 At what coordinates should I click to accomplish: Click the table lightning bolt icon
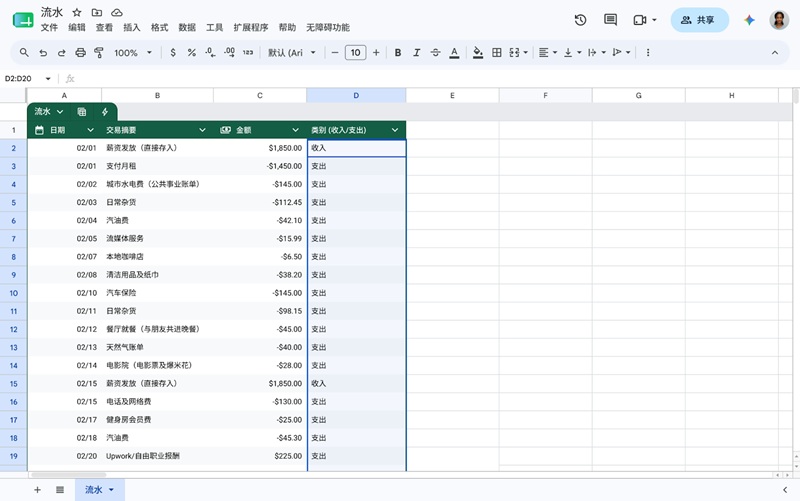(x=105, y=112)
